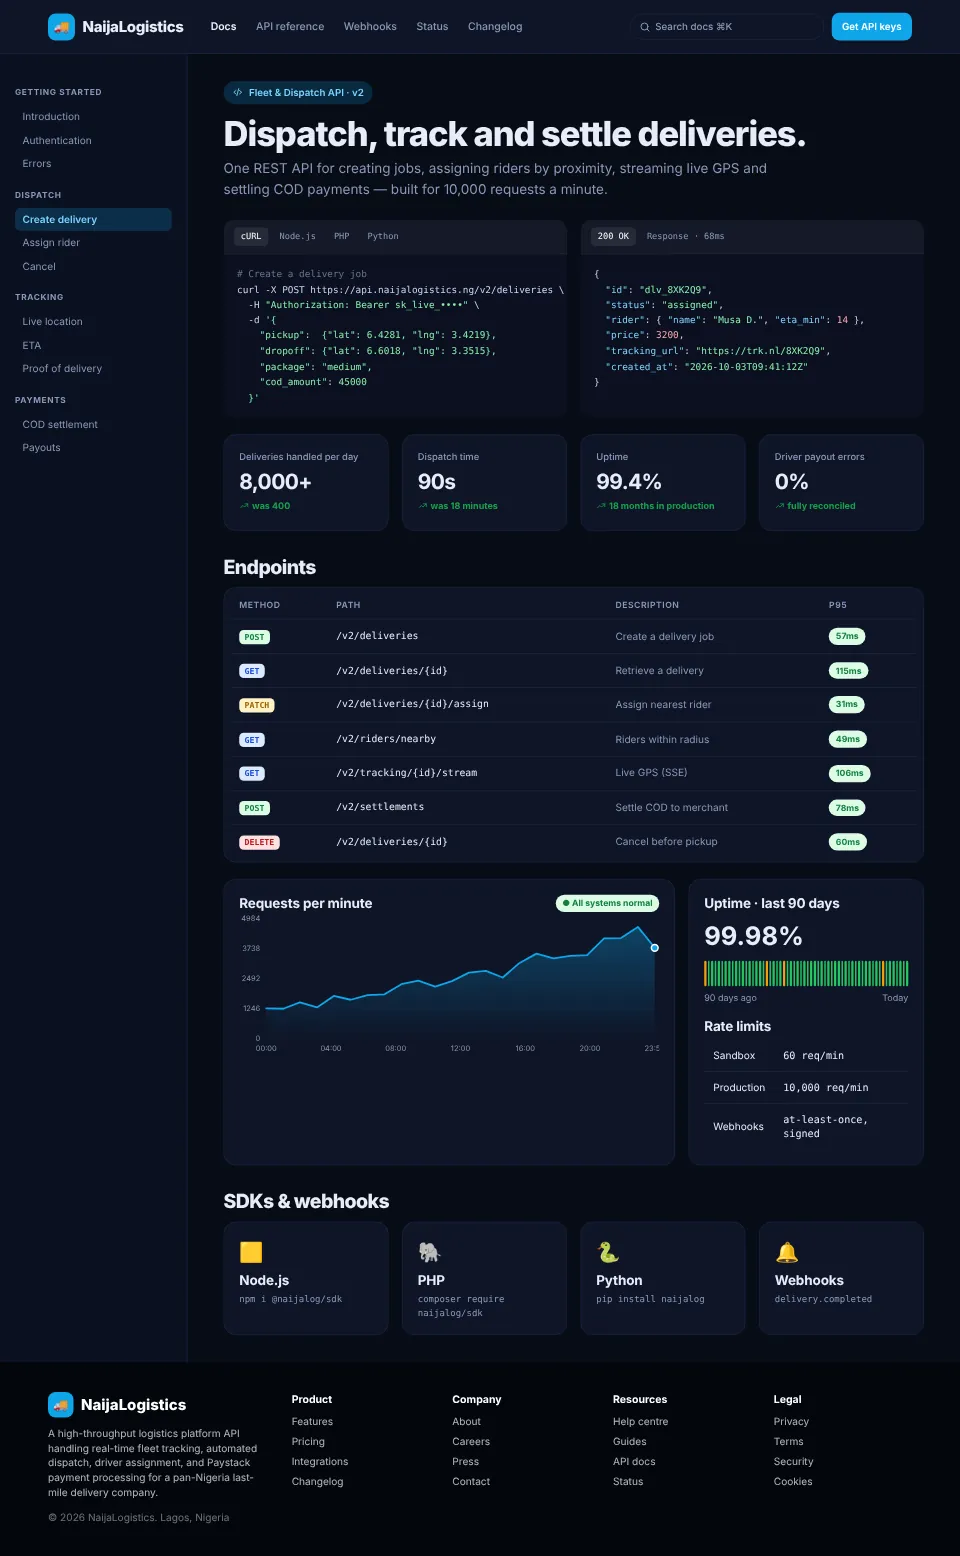Click the Webhooks bell icon
960x1556 pixels.
[787, 1252]
